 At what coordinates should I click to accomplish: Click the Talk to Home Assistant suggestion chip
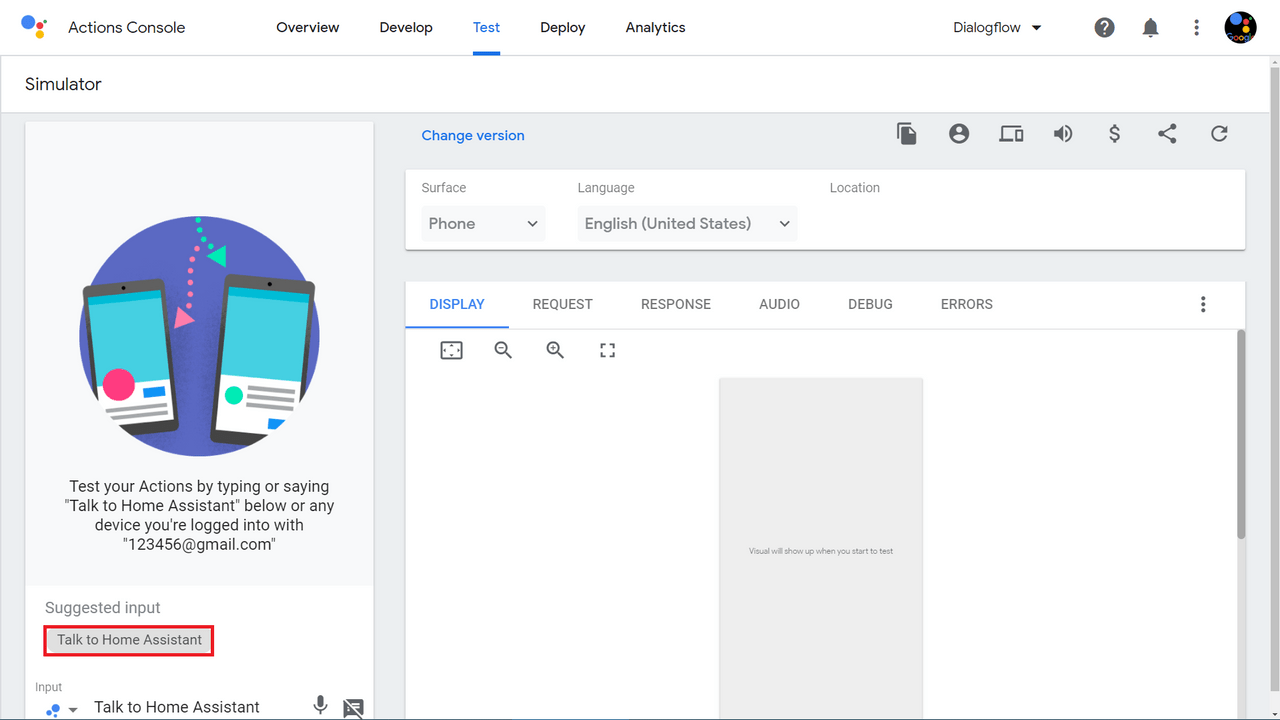pos(129,640)
